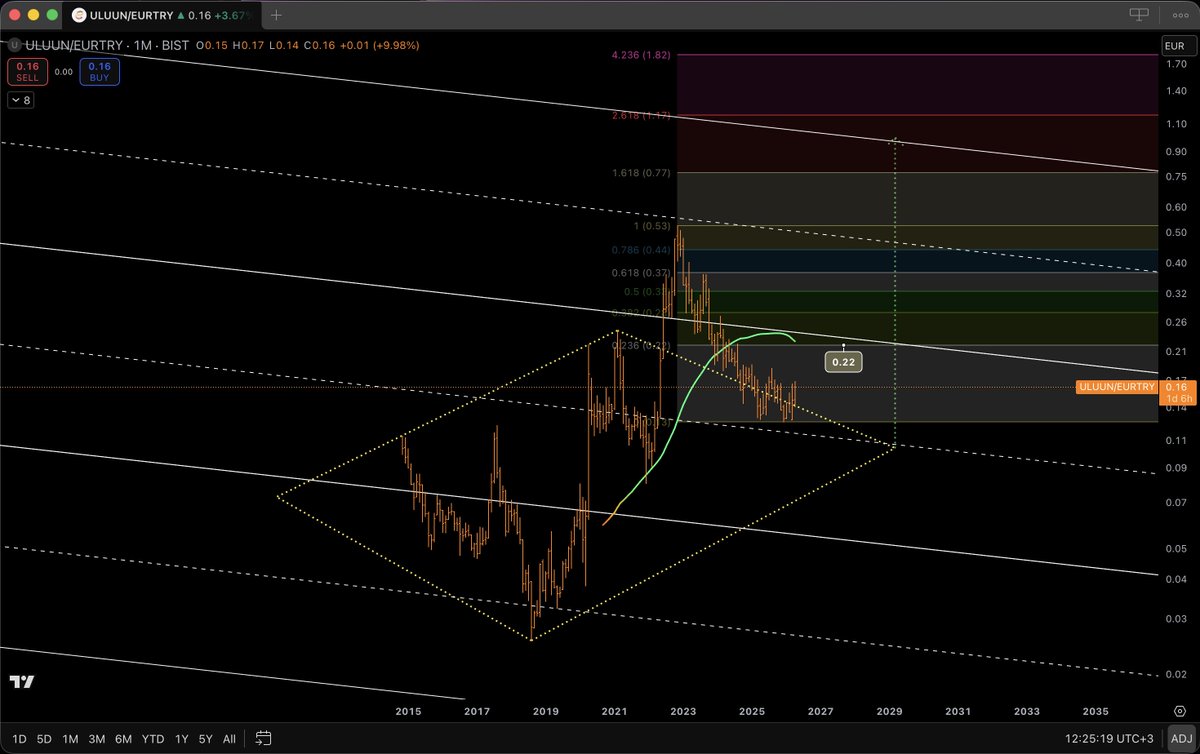This screenshot has height=754, width=1200.
Task: Click the 2015 label on time axis
Action: pos(408,712)
